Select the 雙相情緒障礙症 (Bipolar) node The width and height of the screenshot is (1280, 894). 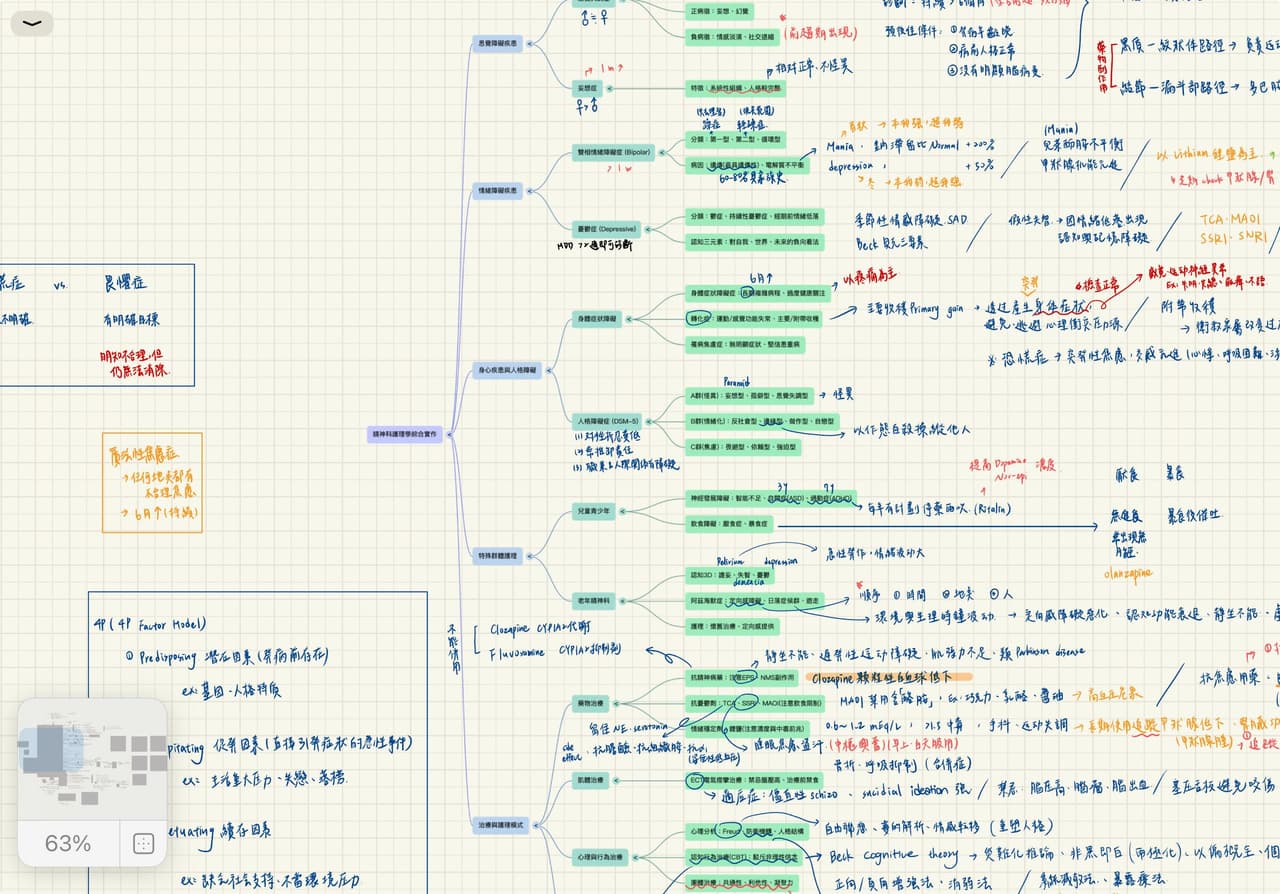[612, 152]
